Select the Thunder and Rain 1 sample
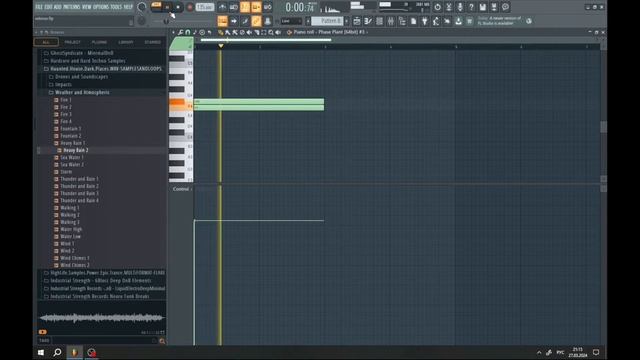Screen dimensions: 640x360 79,179
